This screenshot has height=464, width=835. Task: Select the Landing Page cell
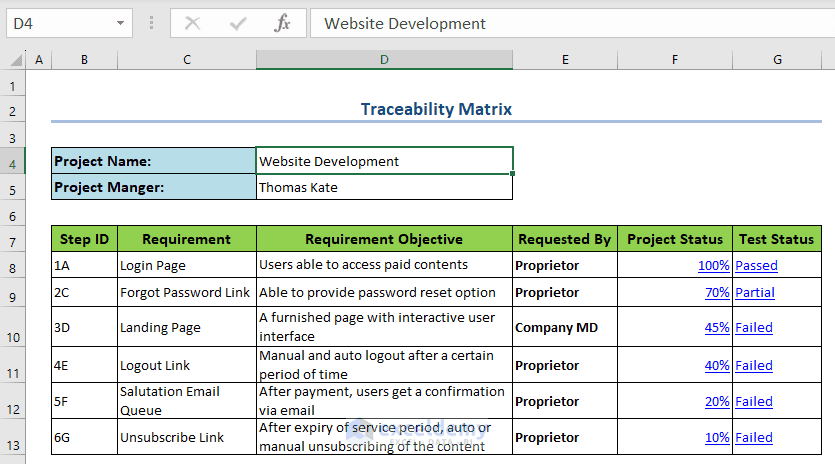point(187,327)
